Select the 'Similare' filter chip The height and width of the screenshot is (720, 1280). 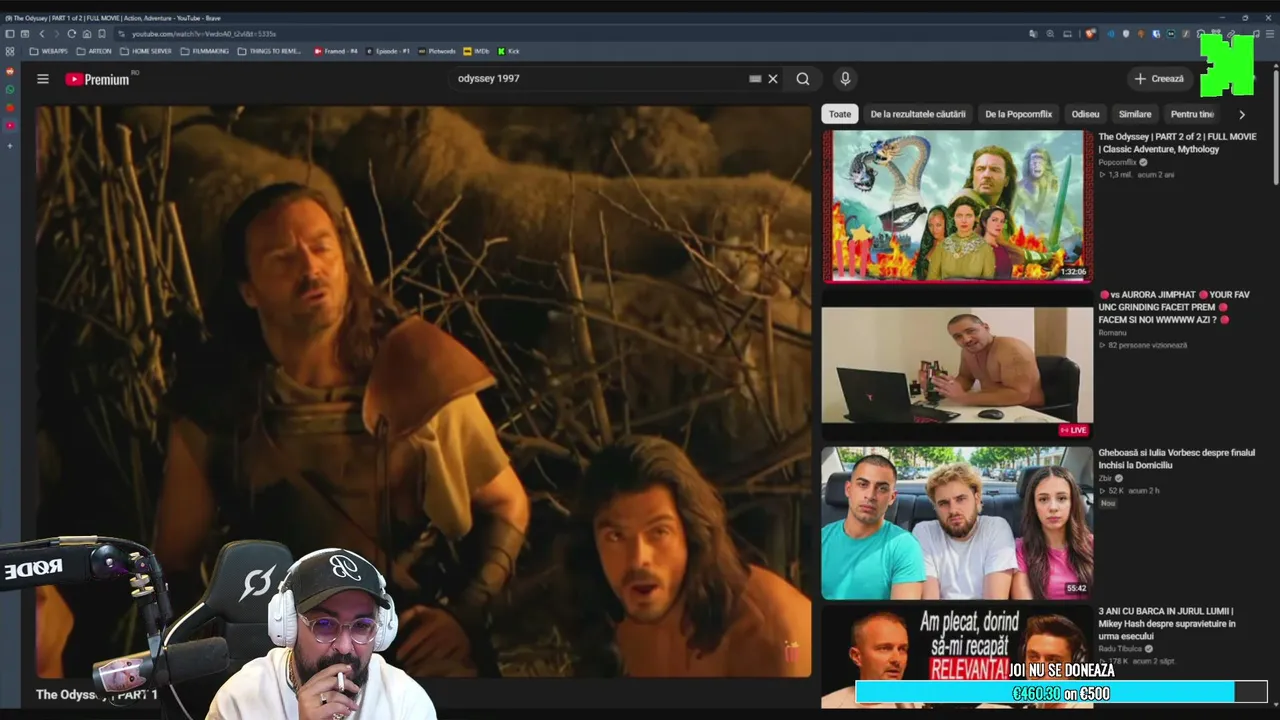[x=1135, y=114]
